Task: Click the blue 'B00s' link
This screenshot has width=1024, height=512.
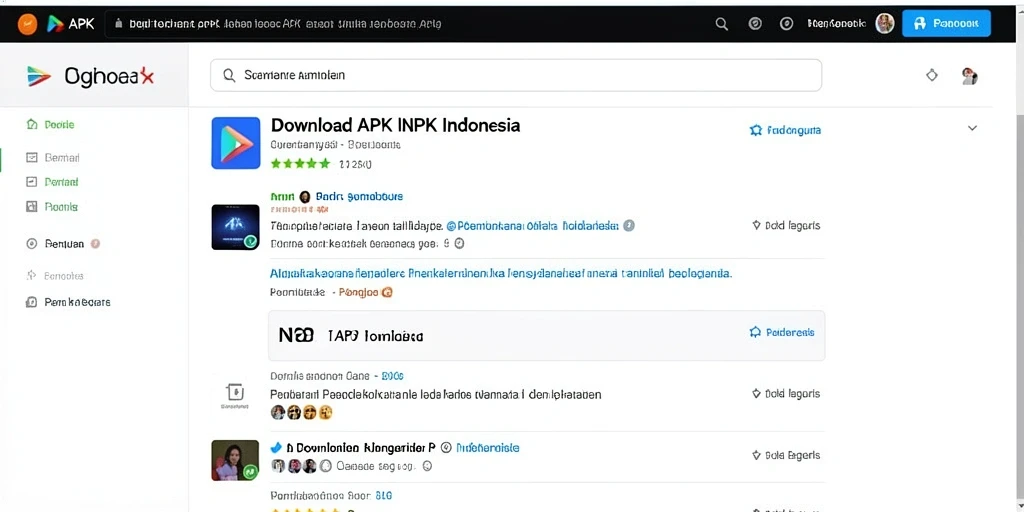Action: coord(392,376)
